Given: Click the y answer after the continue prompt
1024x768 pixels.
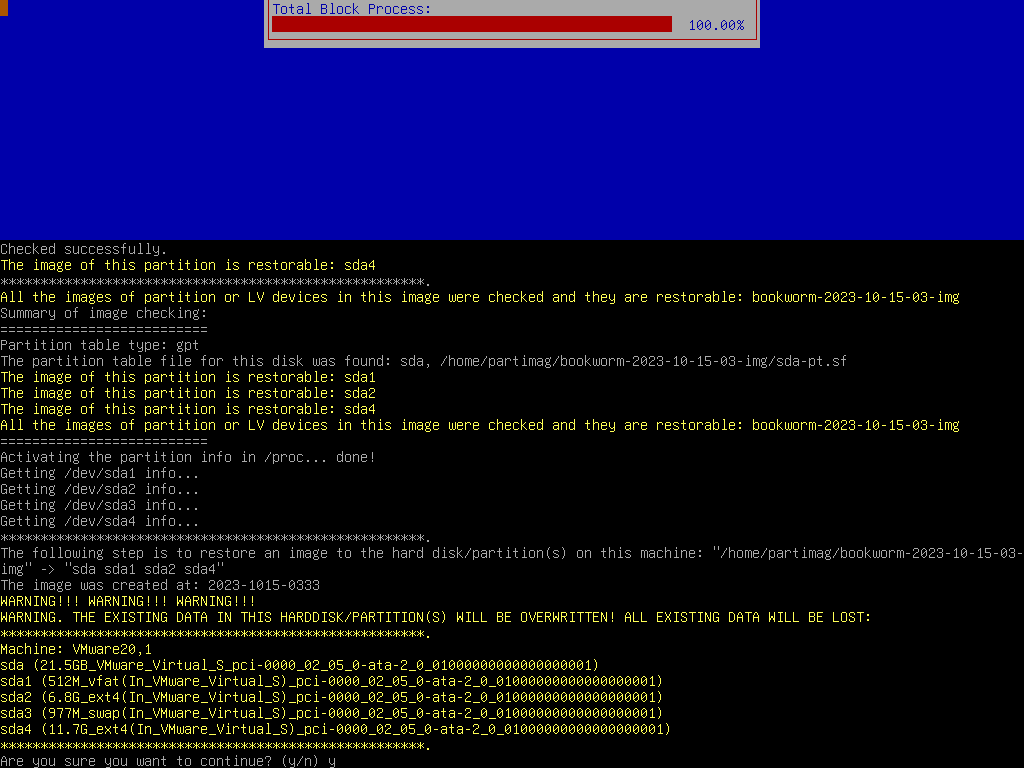Looking at the screenshot, I should [x=330, y=761].
